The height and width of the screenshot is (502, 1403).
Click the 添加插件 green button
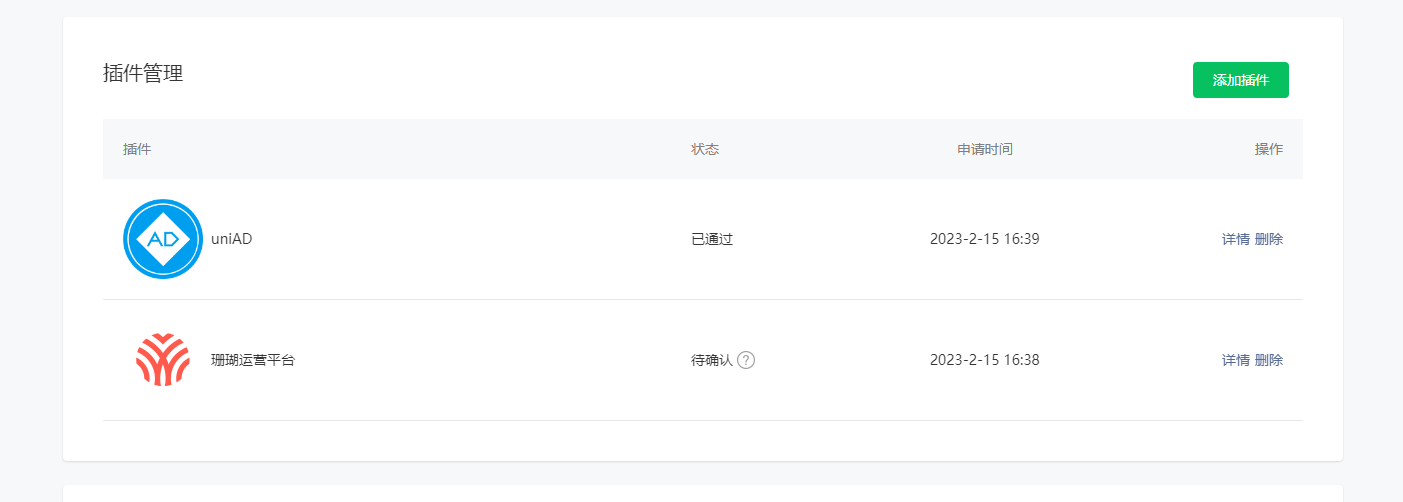click(1240, 80)
